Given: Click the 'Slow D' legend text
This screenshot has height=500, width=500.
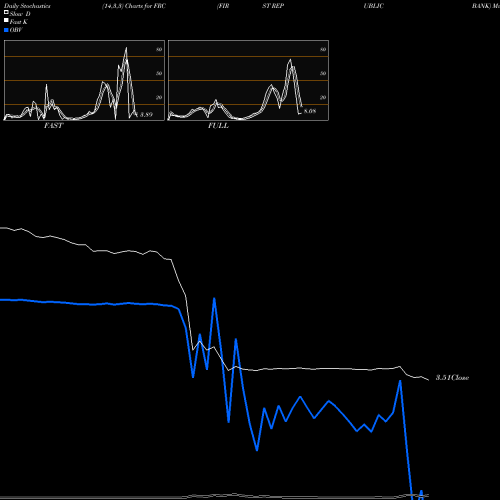Looking at the screenshot, I should click(20, 14).
